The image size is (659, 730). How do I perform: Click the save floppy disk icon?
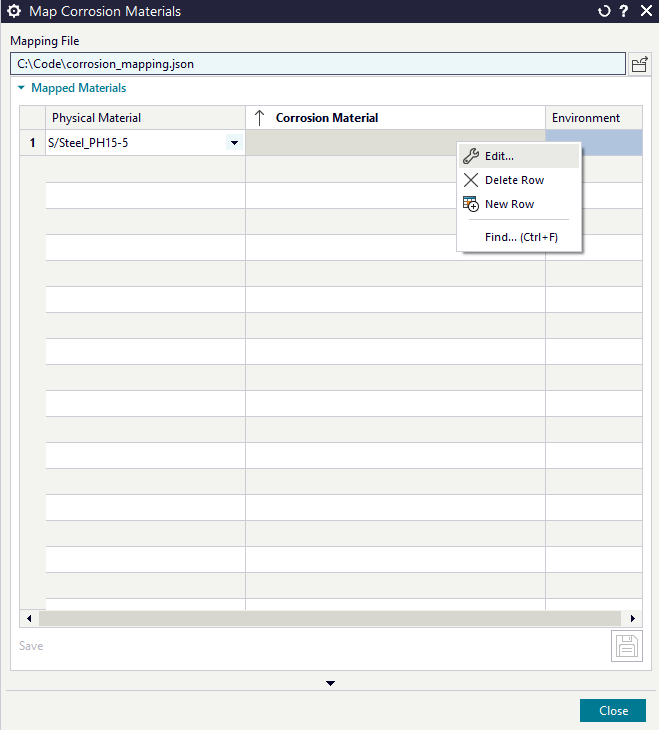(626, 647)
